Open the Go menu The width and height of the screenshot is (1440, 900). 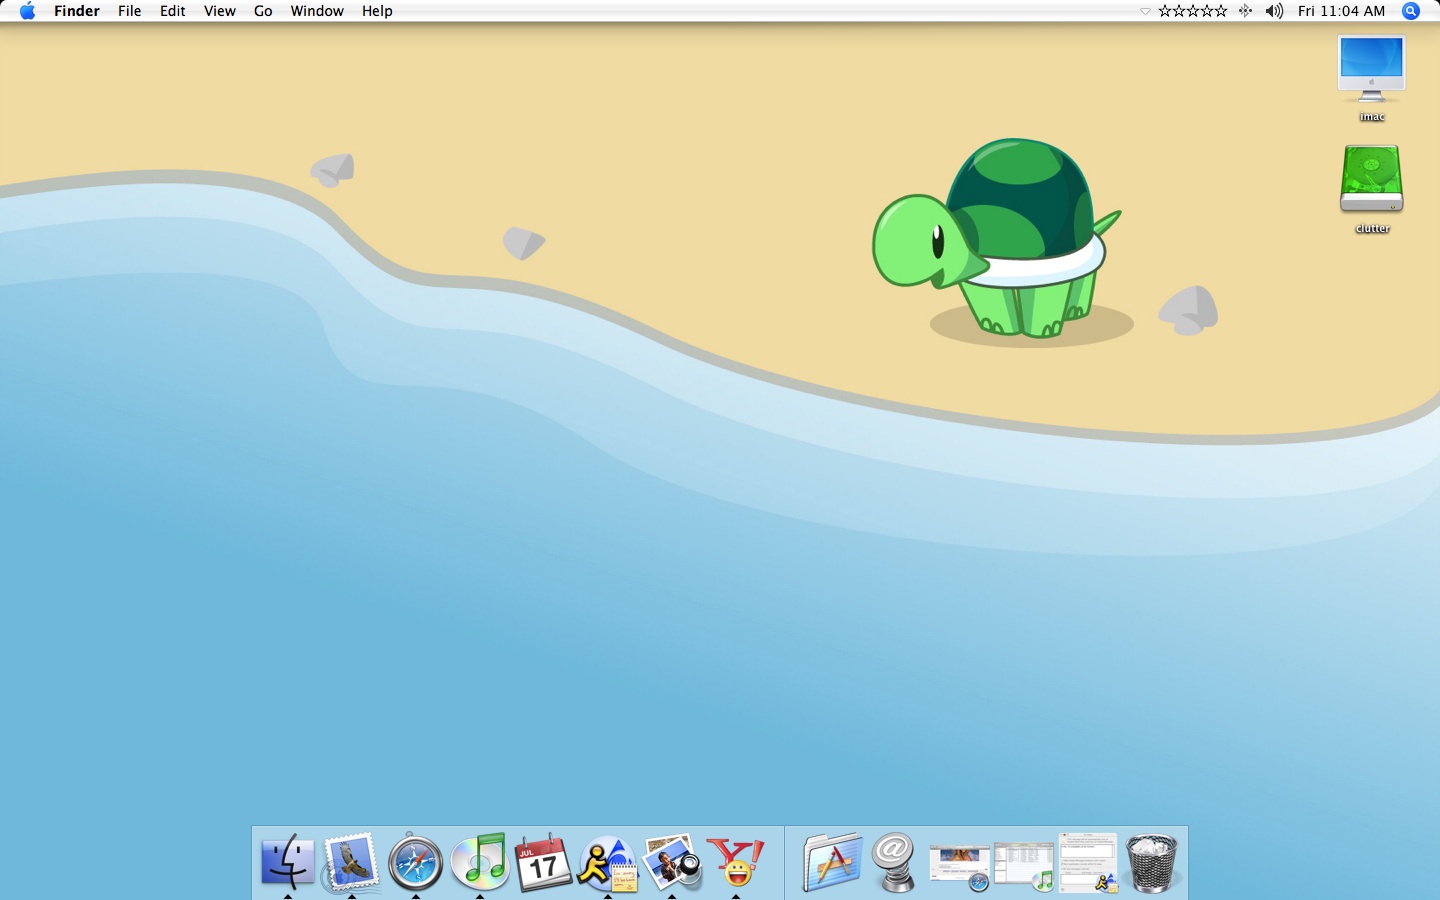point(263,11)
